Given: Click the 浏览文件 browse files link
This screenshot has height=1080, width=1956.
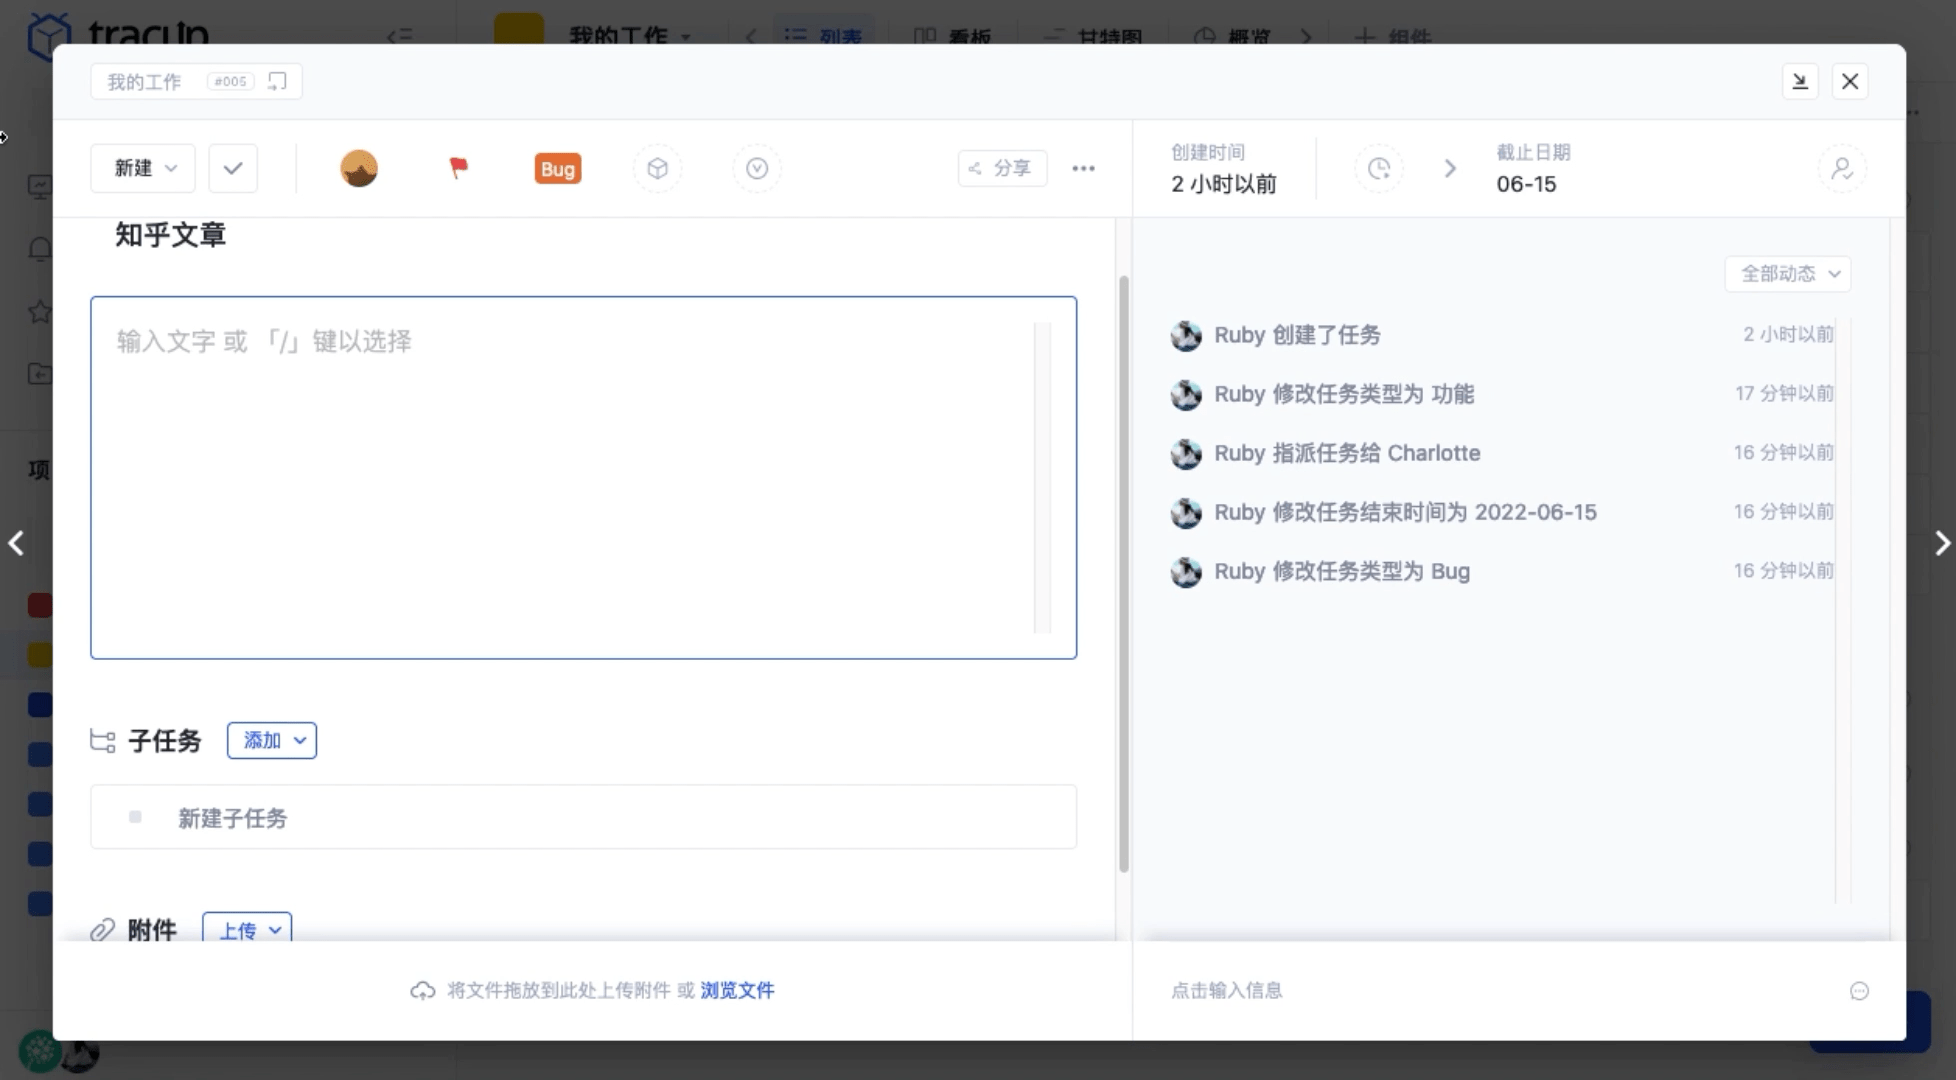Looking at the screenshot, I should coord(737,990).
